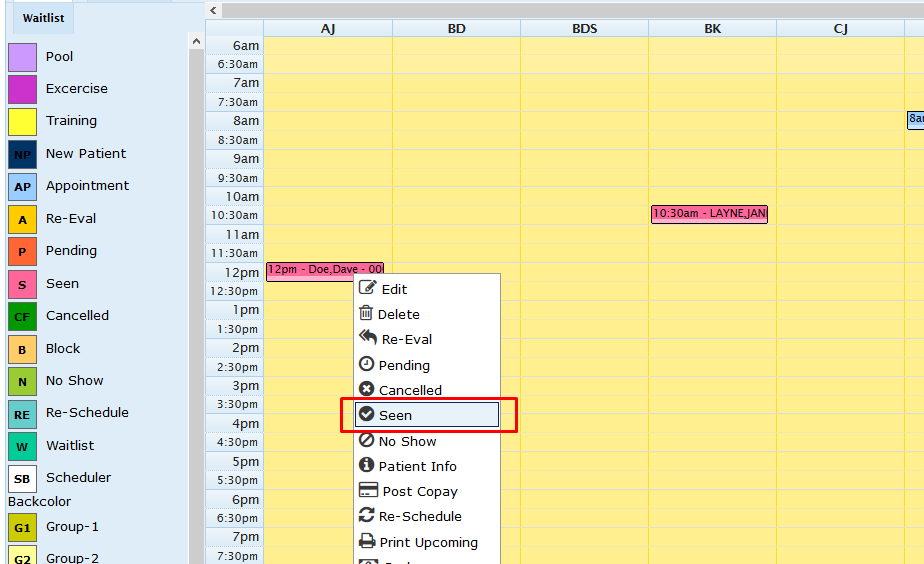The width and height of the screenshot is (924, 564).
Task: Click the Re-Eval reply arrows icon
Action: tap(368, 338)
